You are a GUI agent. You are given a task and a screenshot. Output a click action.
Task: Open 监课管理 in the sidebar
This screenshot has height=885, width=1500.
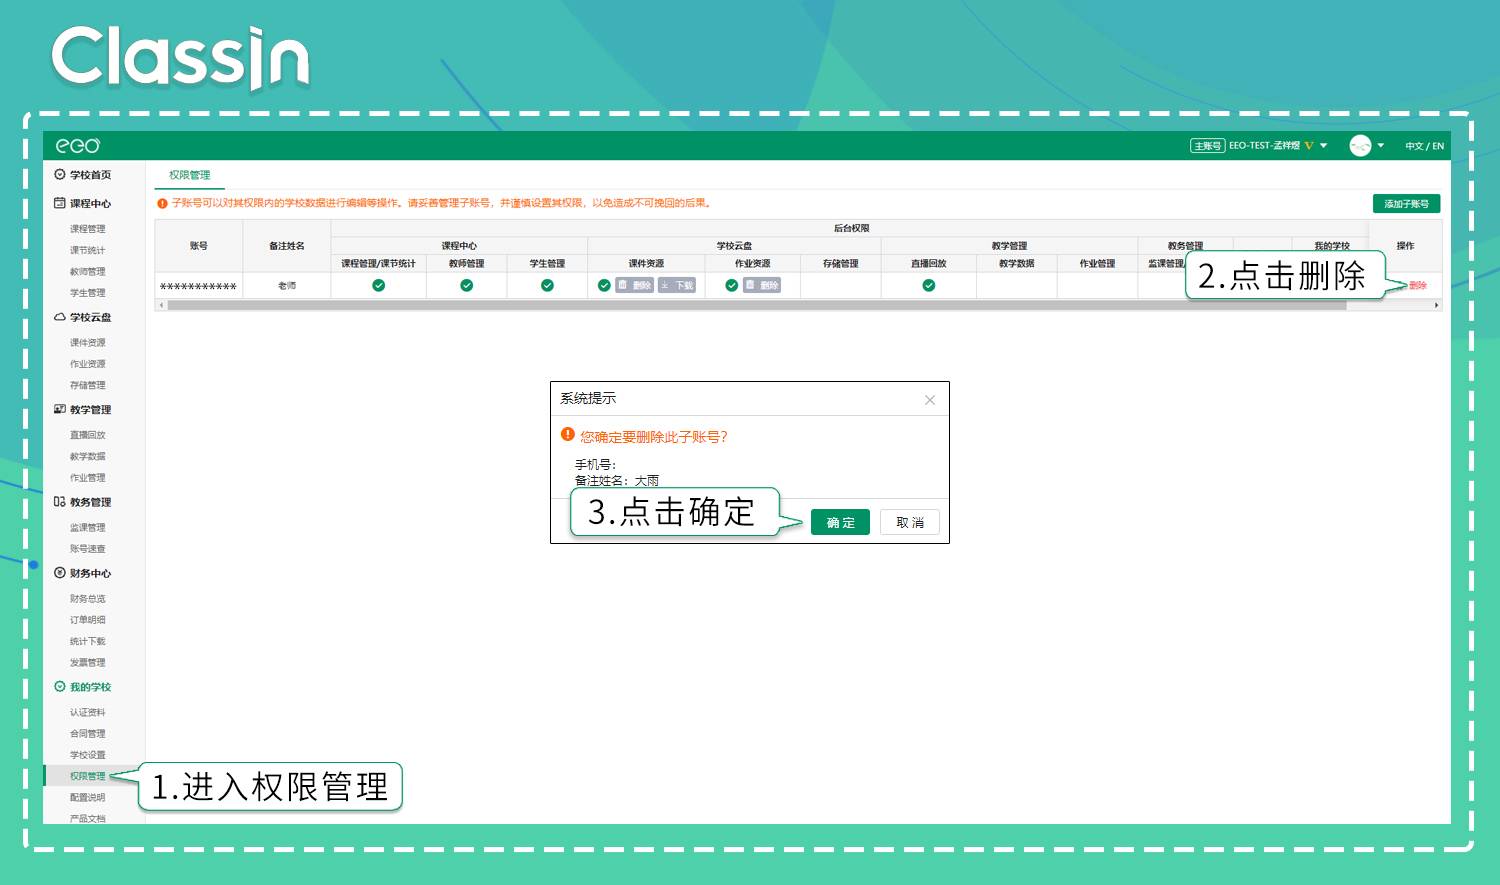[88, 527]
